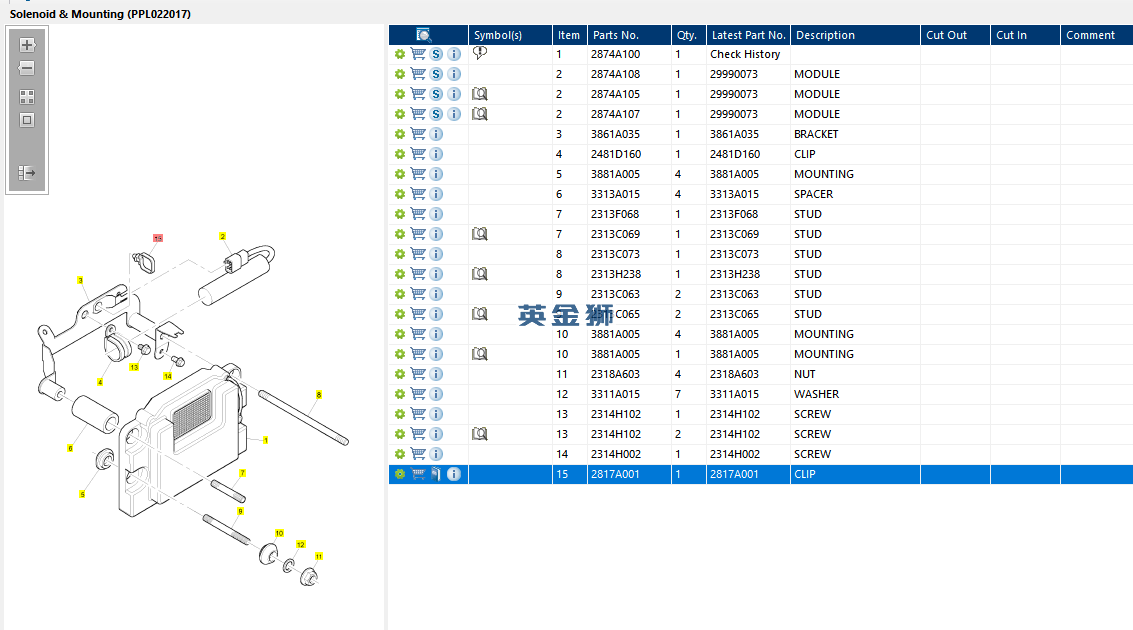Sort by the Symbol(s) column header
Screen dimensions: 1133x630
[510, 35]
